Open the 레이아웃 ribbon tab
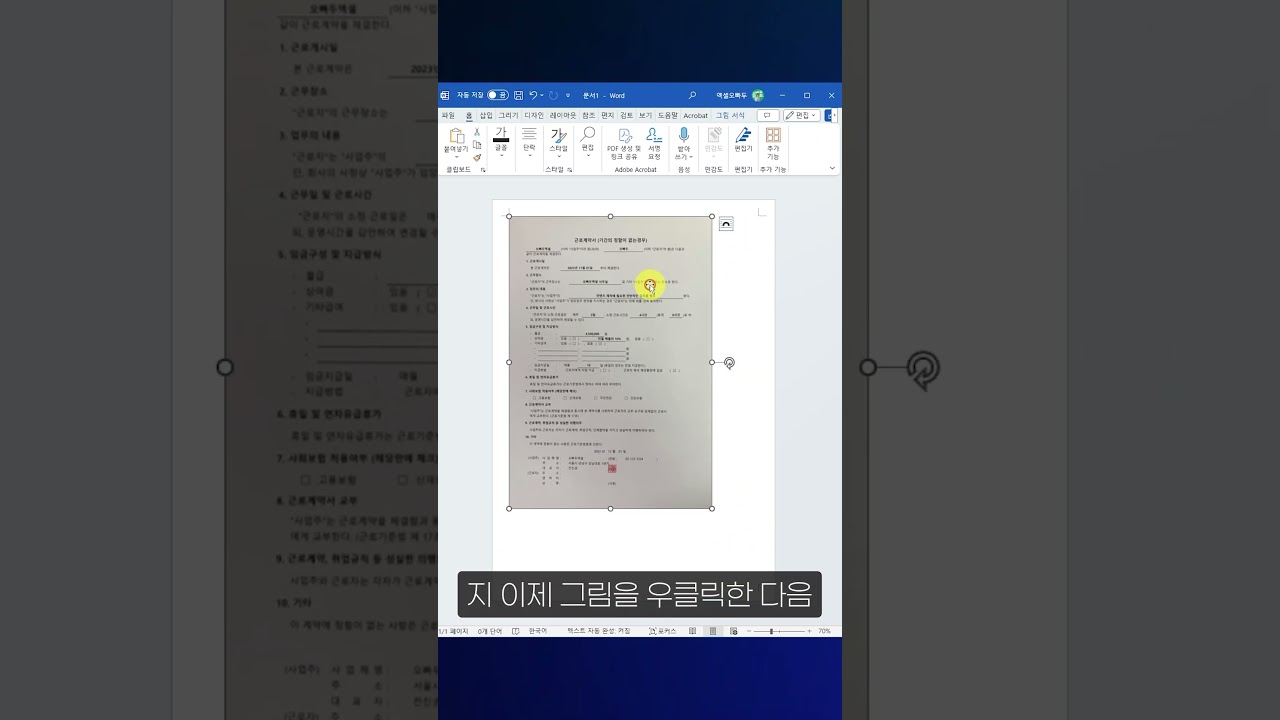This screenshot has height=720, width=1280. coord(563,115)
